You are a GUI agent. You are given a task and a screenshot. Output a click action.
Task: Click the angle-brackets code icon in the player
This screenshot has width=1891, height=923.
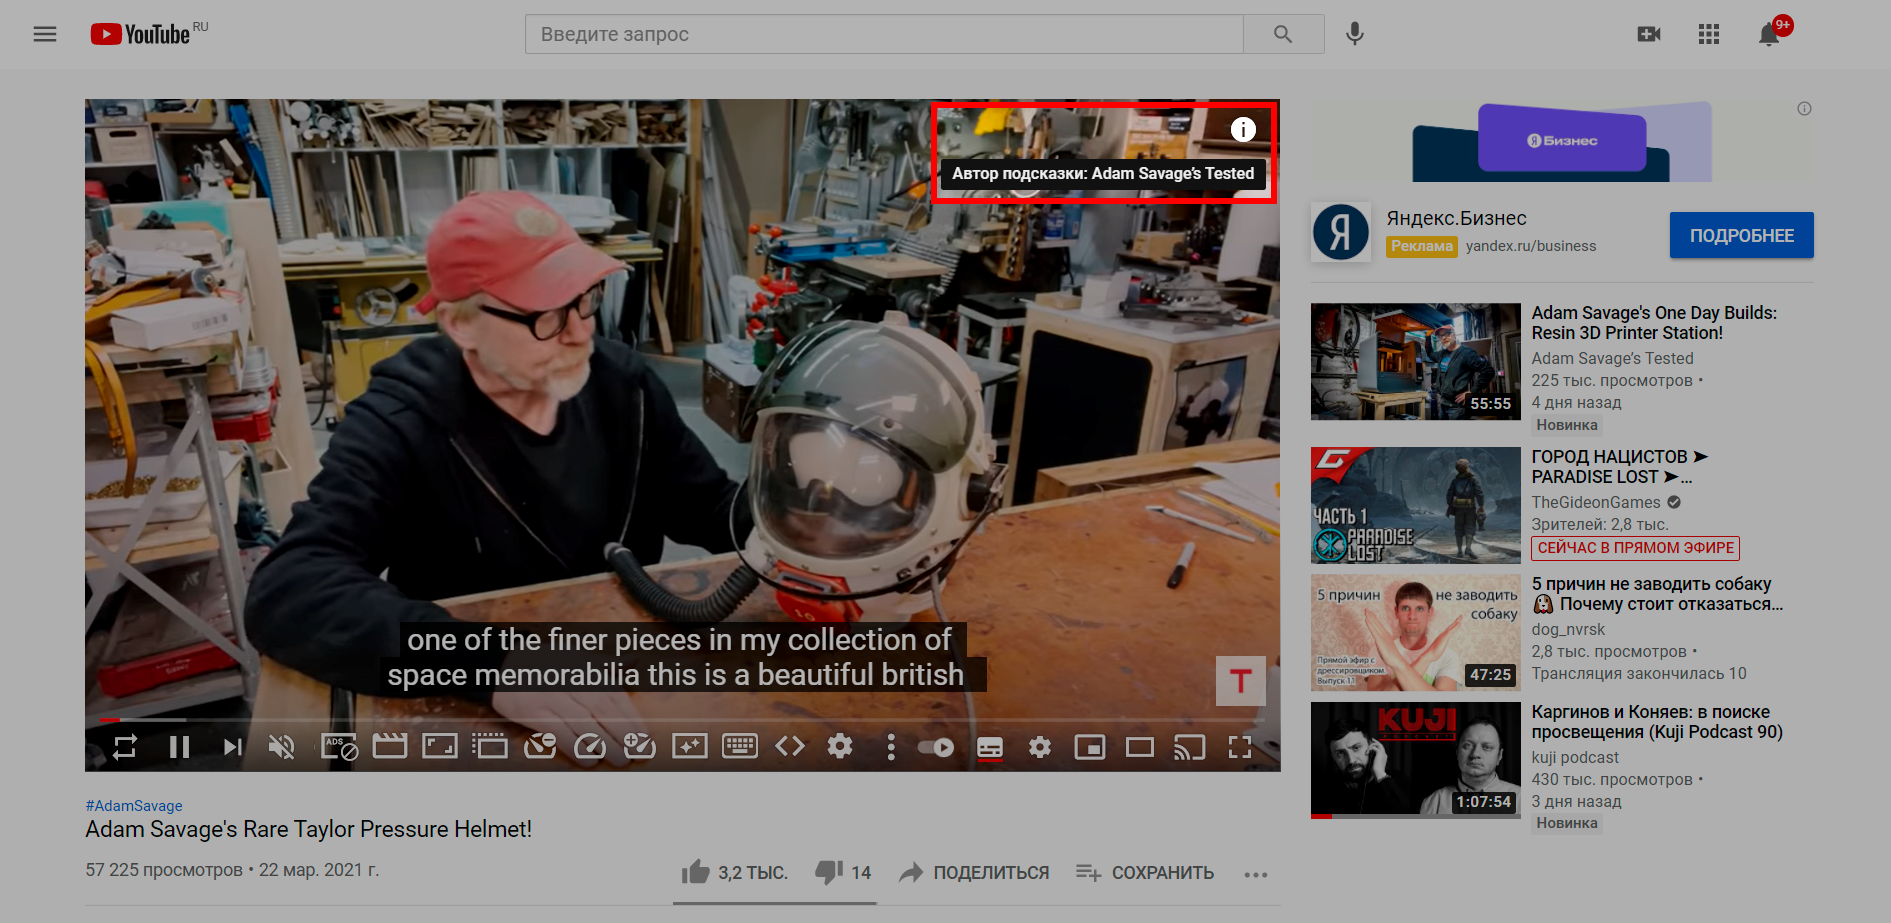(x=790, y=746)
